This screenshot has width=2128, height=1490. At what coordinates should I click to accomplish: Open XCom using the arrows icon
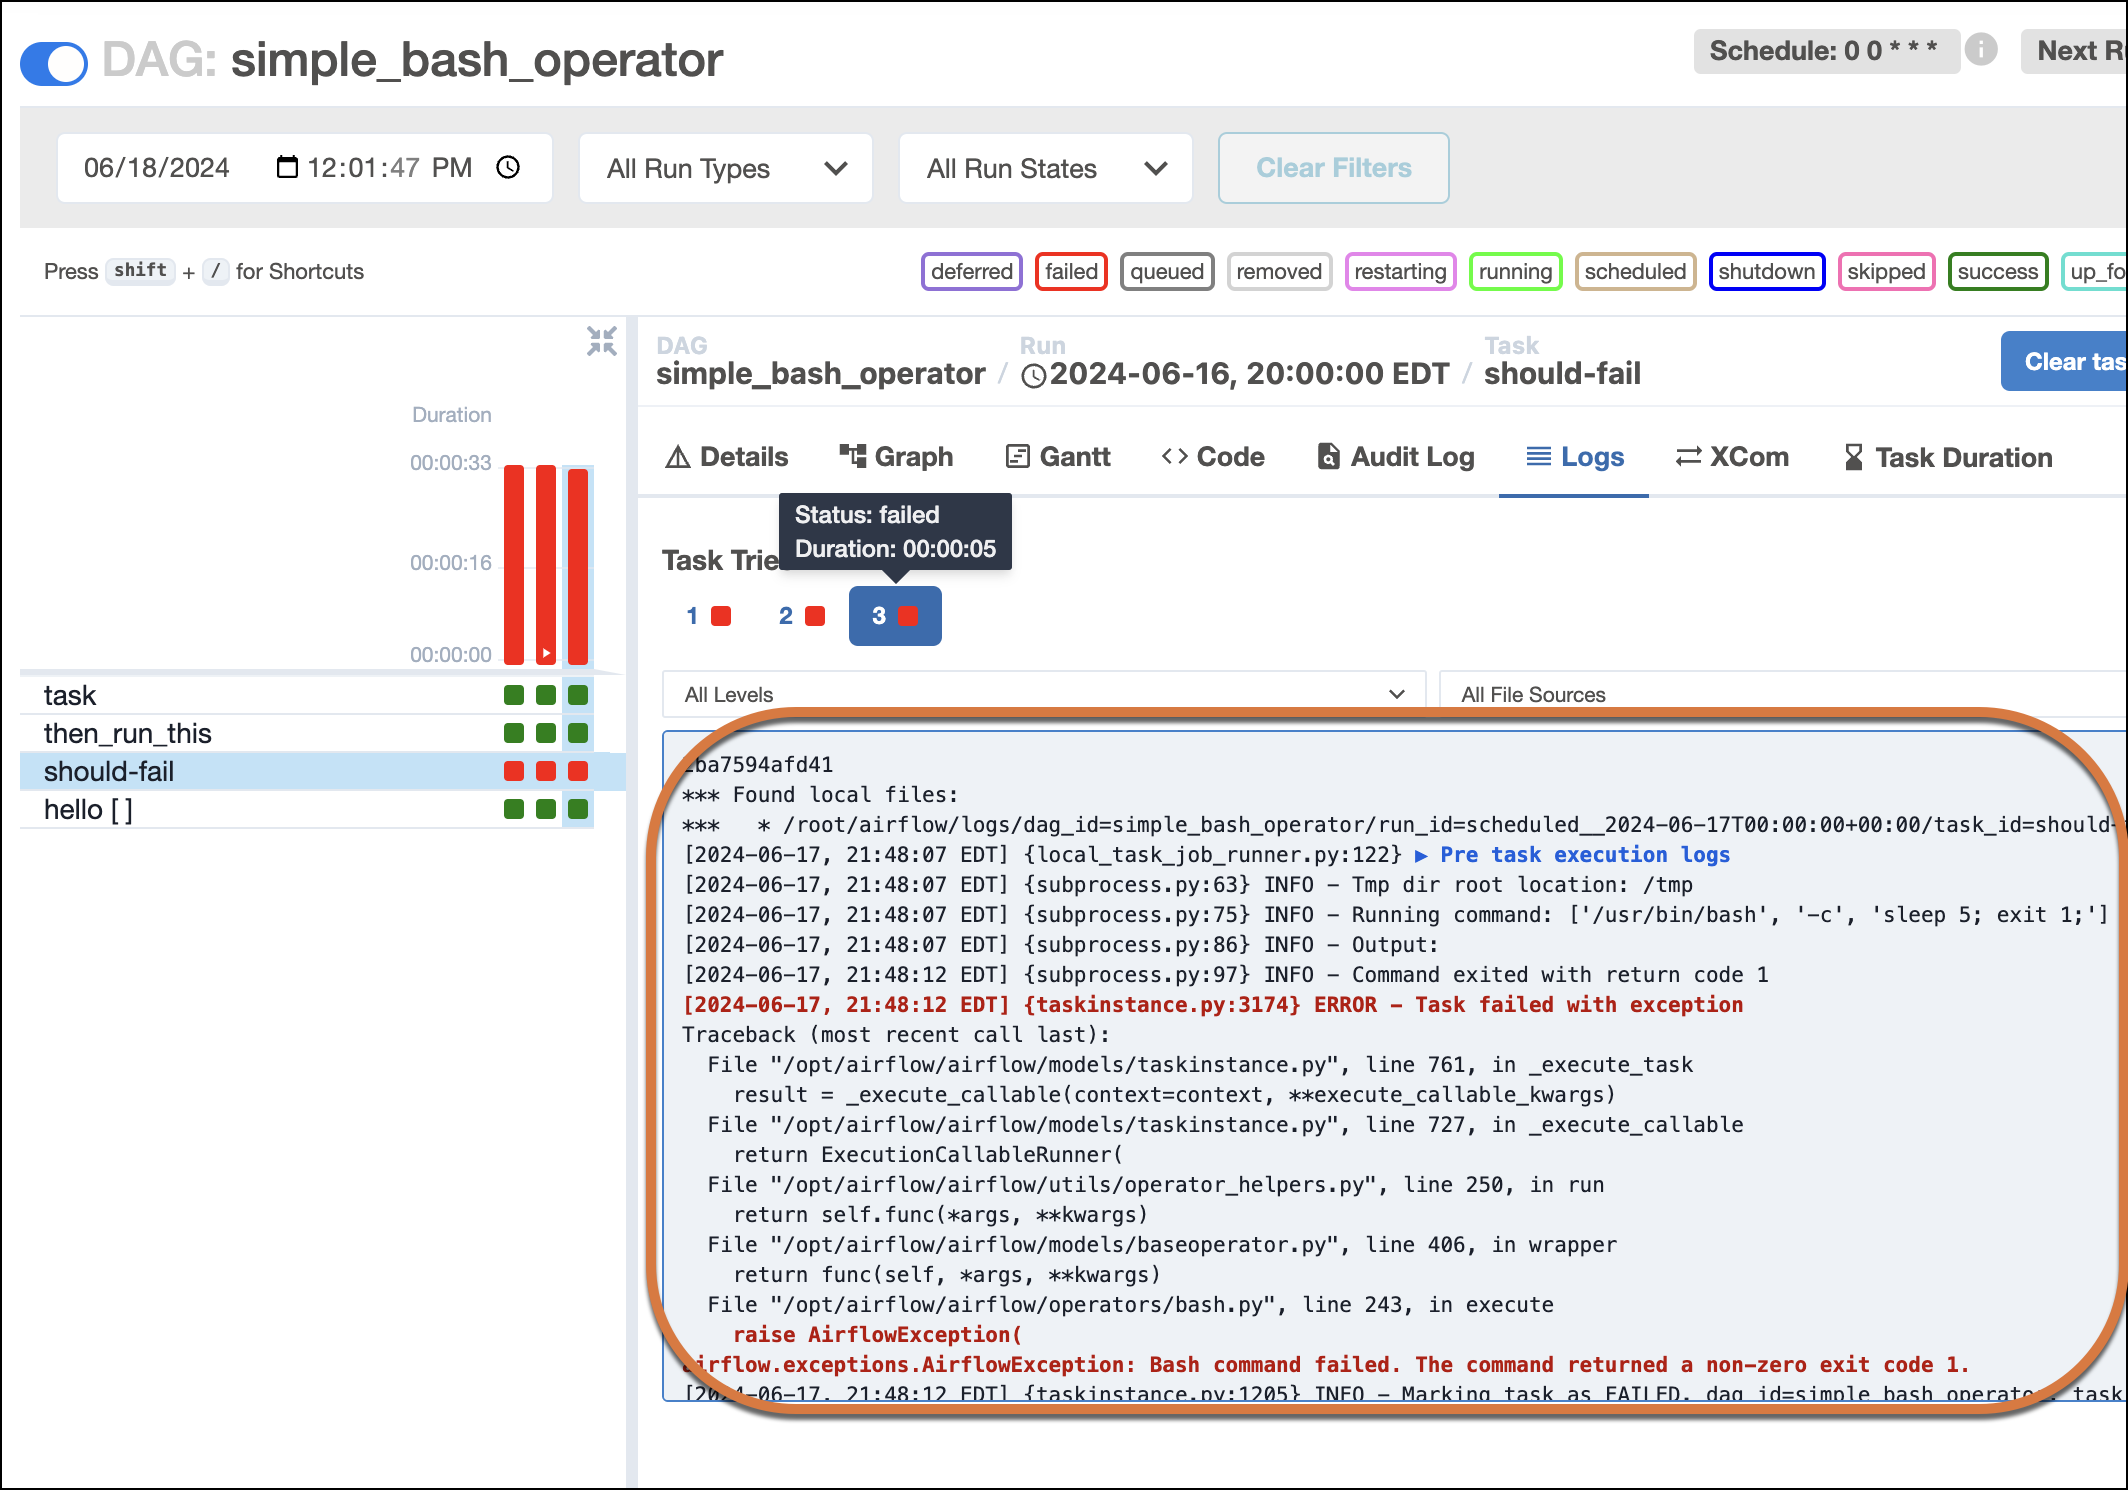[x=1732, y=457]
